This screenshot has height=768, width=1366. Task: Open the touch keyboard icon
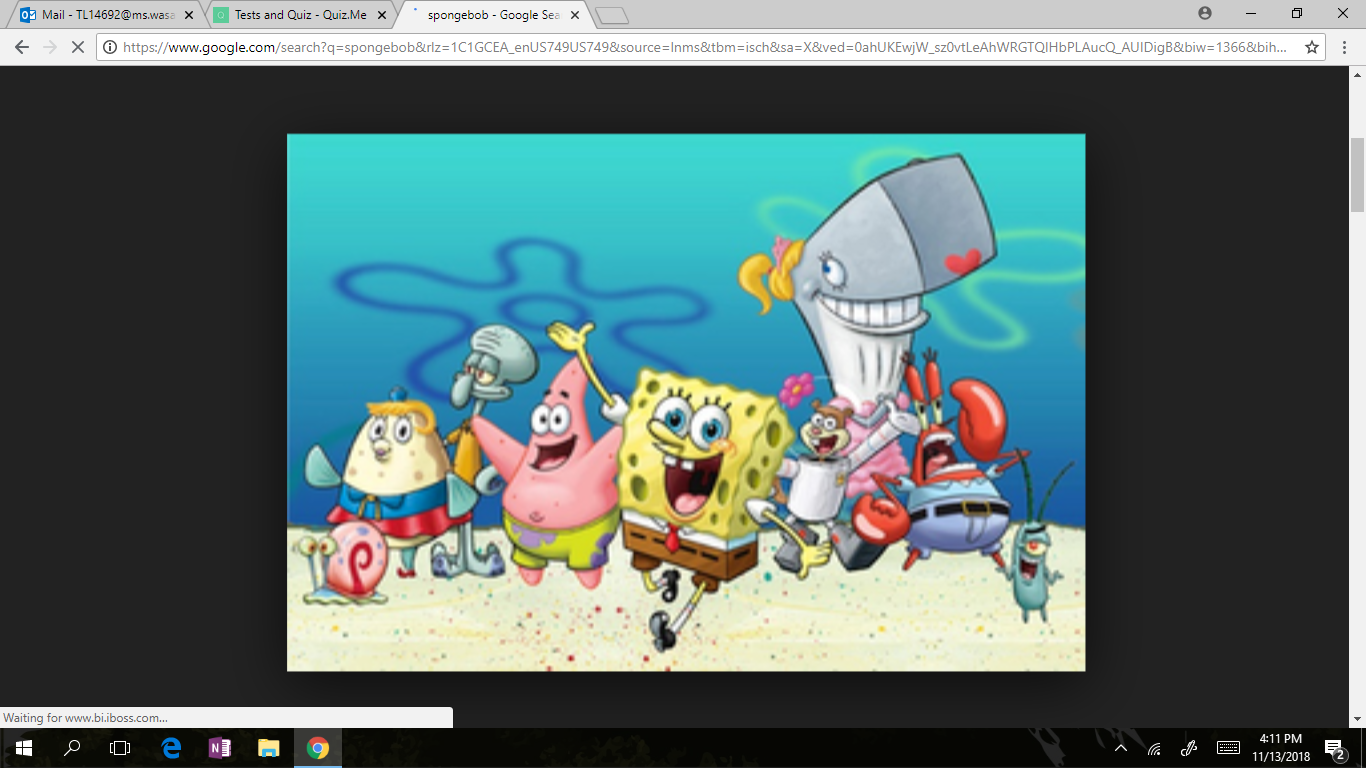click(1228, 748)
